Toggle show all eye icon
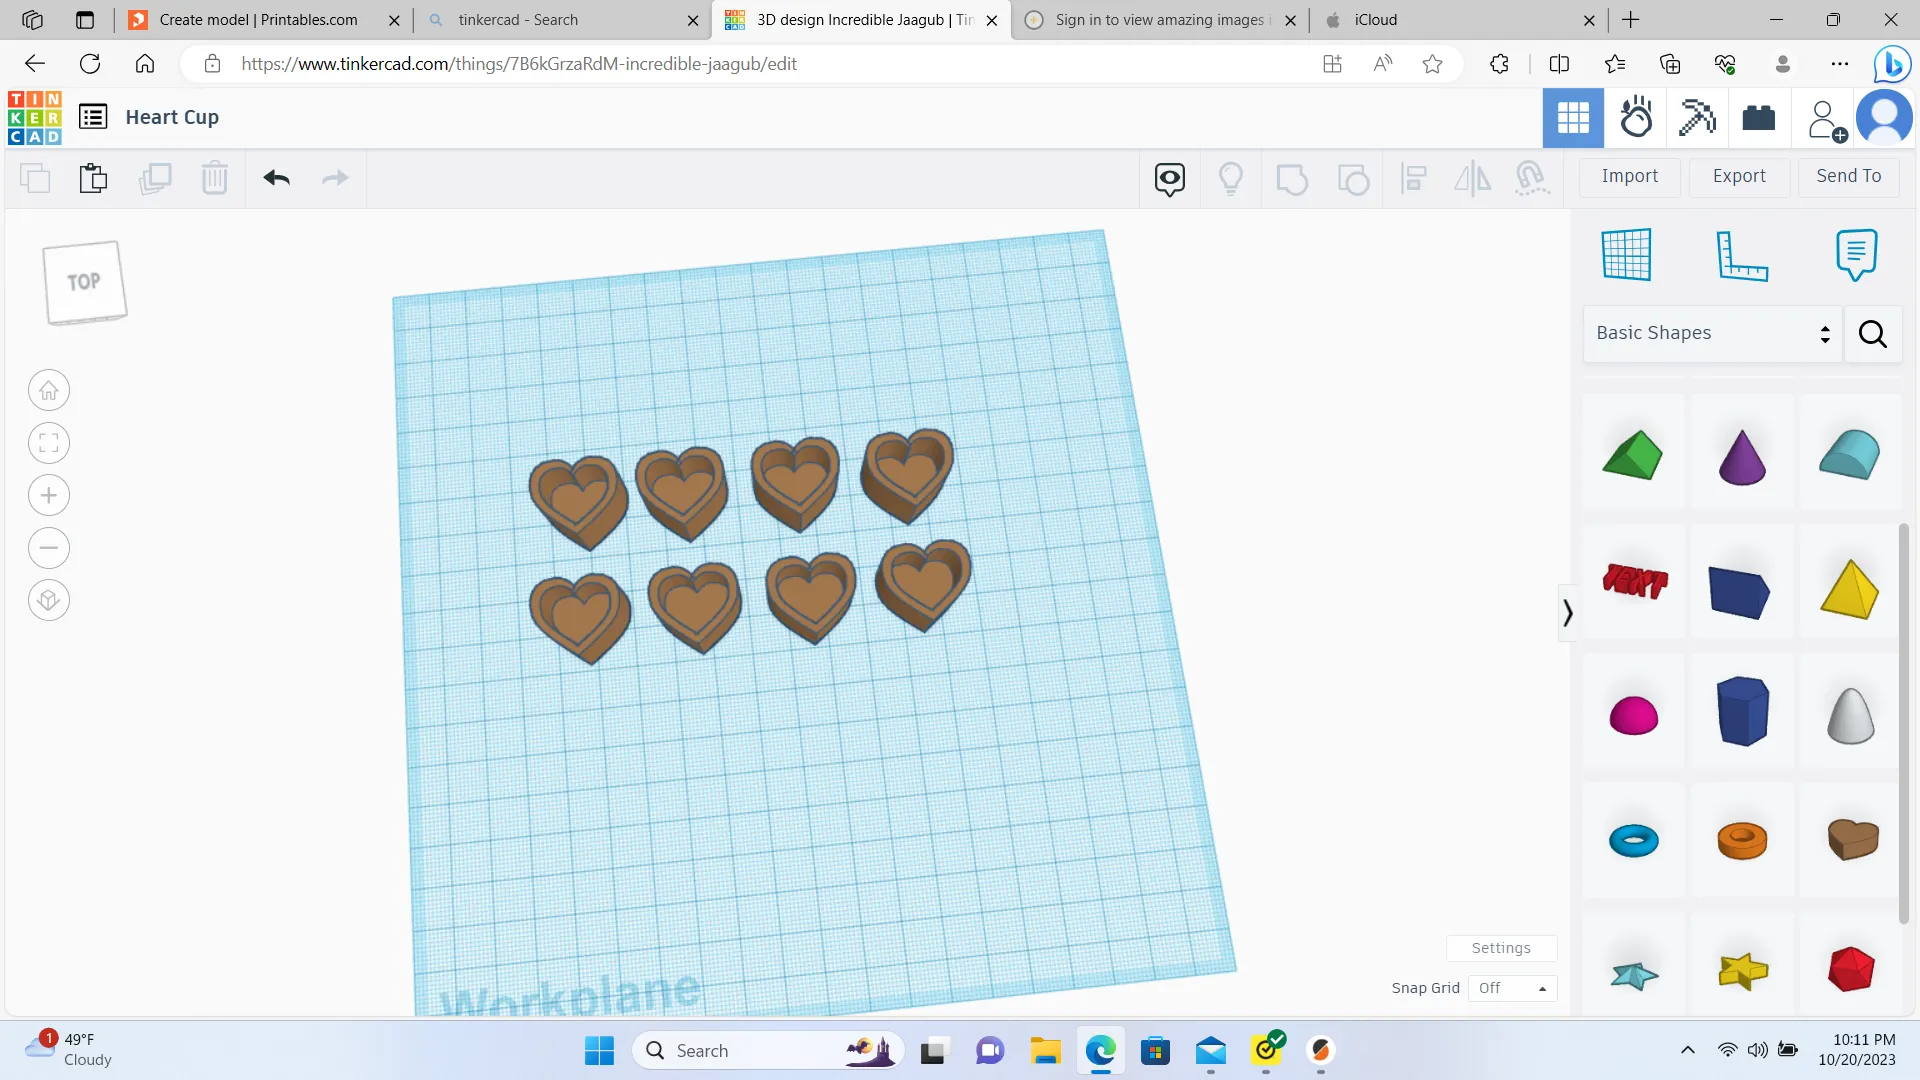Viewport: 1920px width, 1080px height. [x=1169, y=179]
